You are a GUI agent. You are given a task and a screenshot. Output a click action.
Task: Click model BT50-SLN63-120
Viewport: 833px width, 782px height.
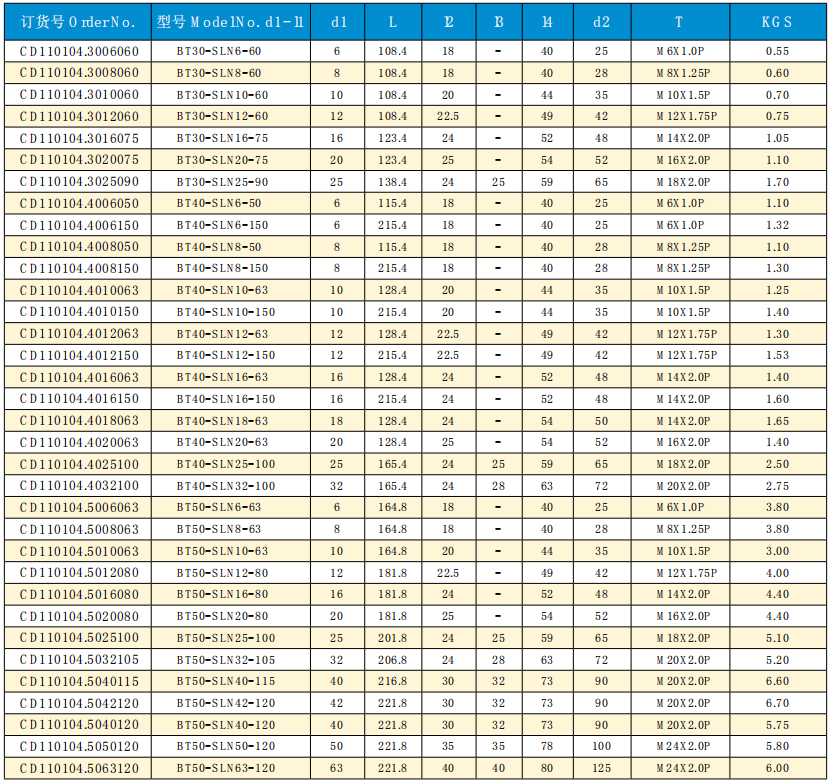point(226,768)
